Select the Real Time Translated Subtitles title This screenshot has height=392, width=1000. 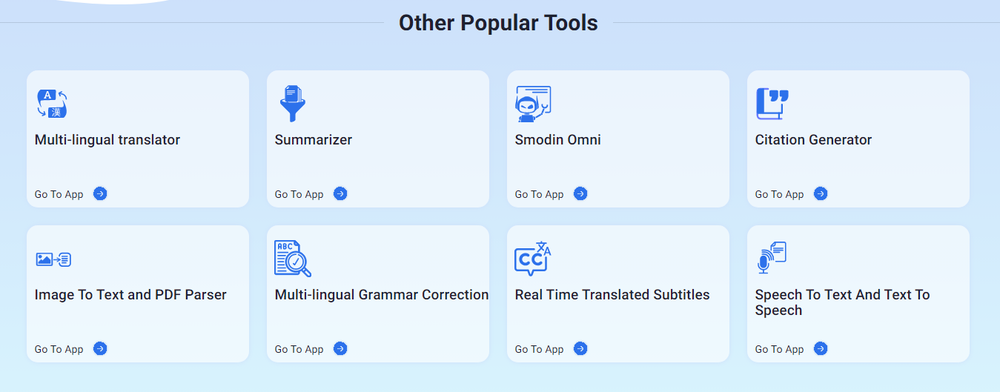[x=612, y=294]
